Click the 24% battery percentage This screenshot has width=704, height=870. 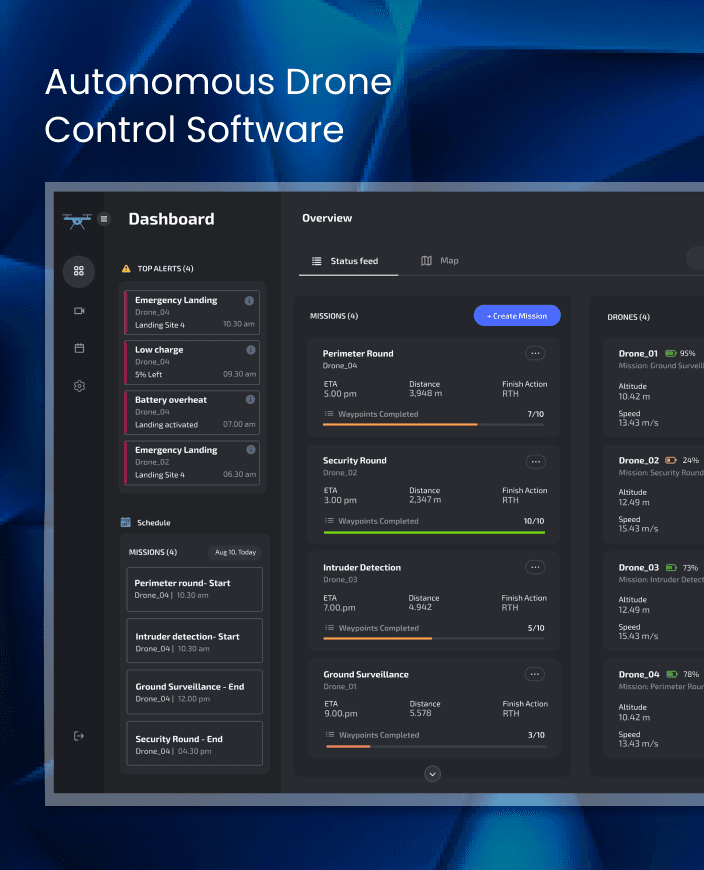tap(691, 461)
